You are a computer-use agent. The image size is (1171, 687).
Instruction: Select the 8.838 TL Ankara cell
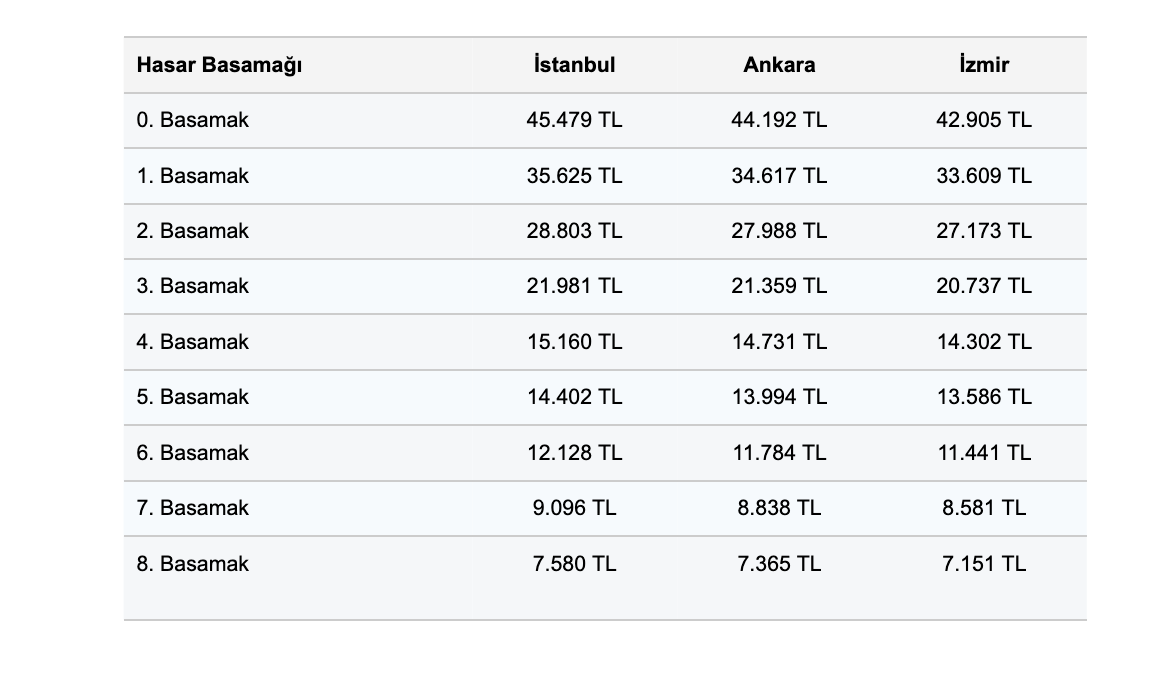(779, 508)
